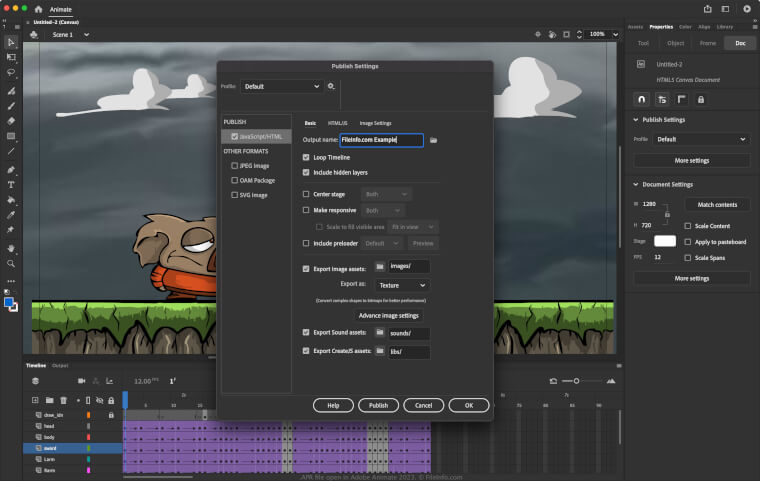Click the white Stage color swatch

pos(664,241)
